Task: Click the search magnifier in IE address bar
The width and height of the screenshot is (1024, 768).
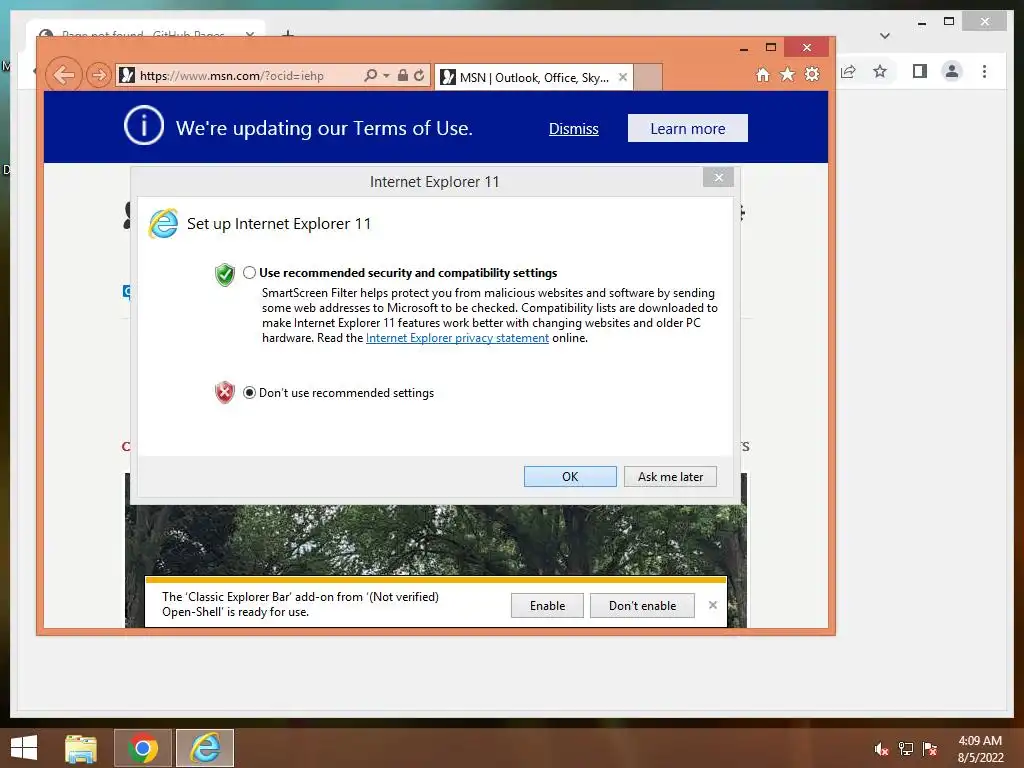Action: [370, 75]
